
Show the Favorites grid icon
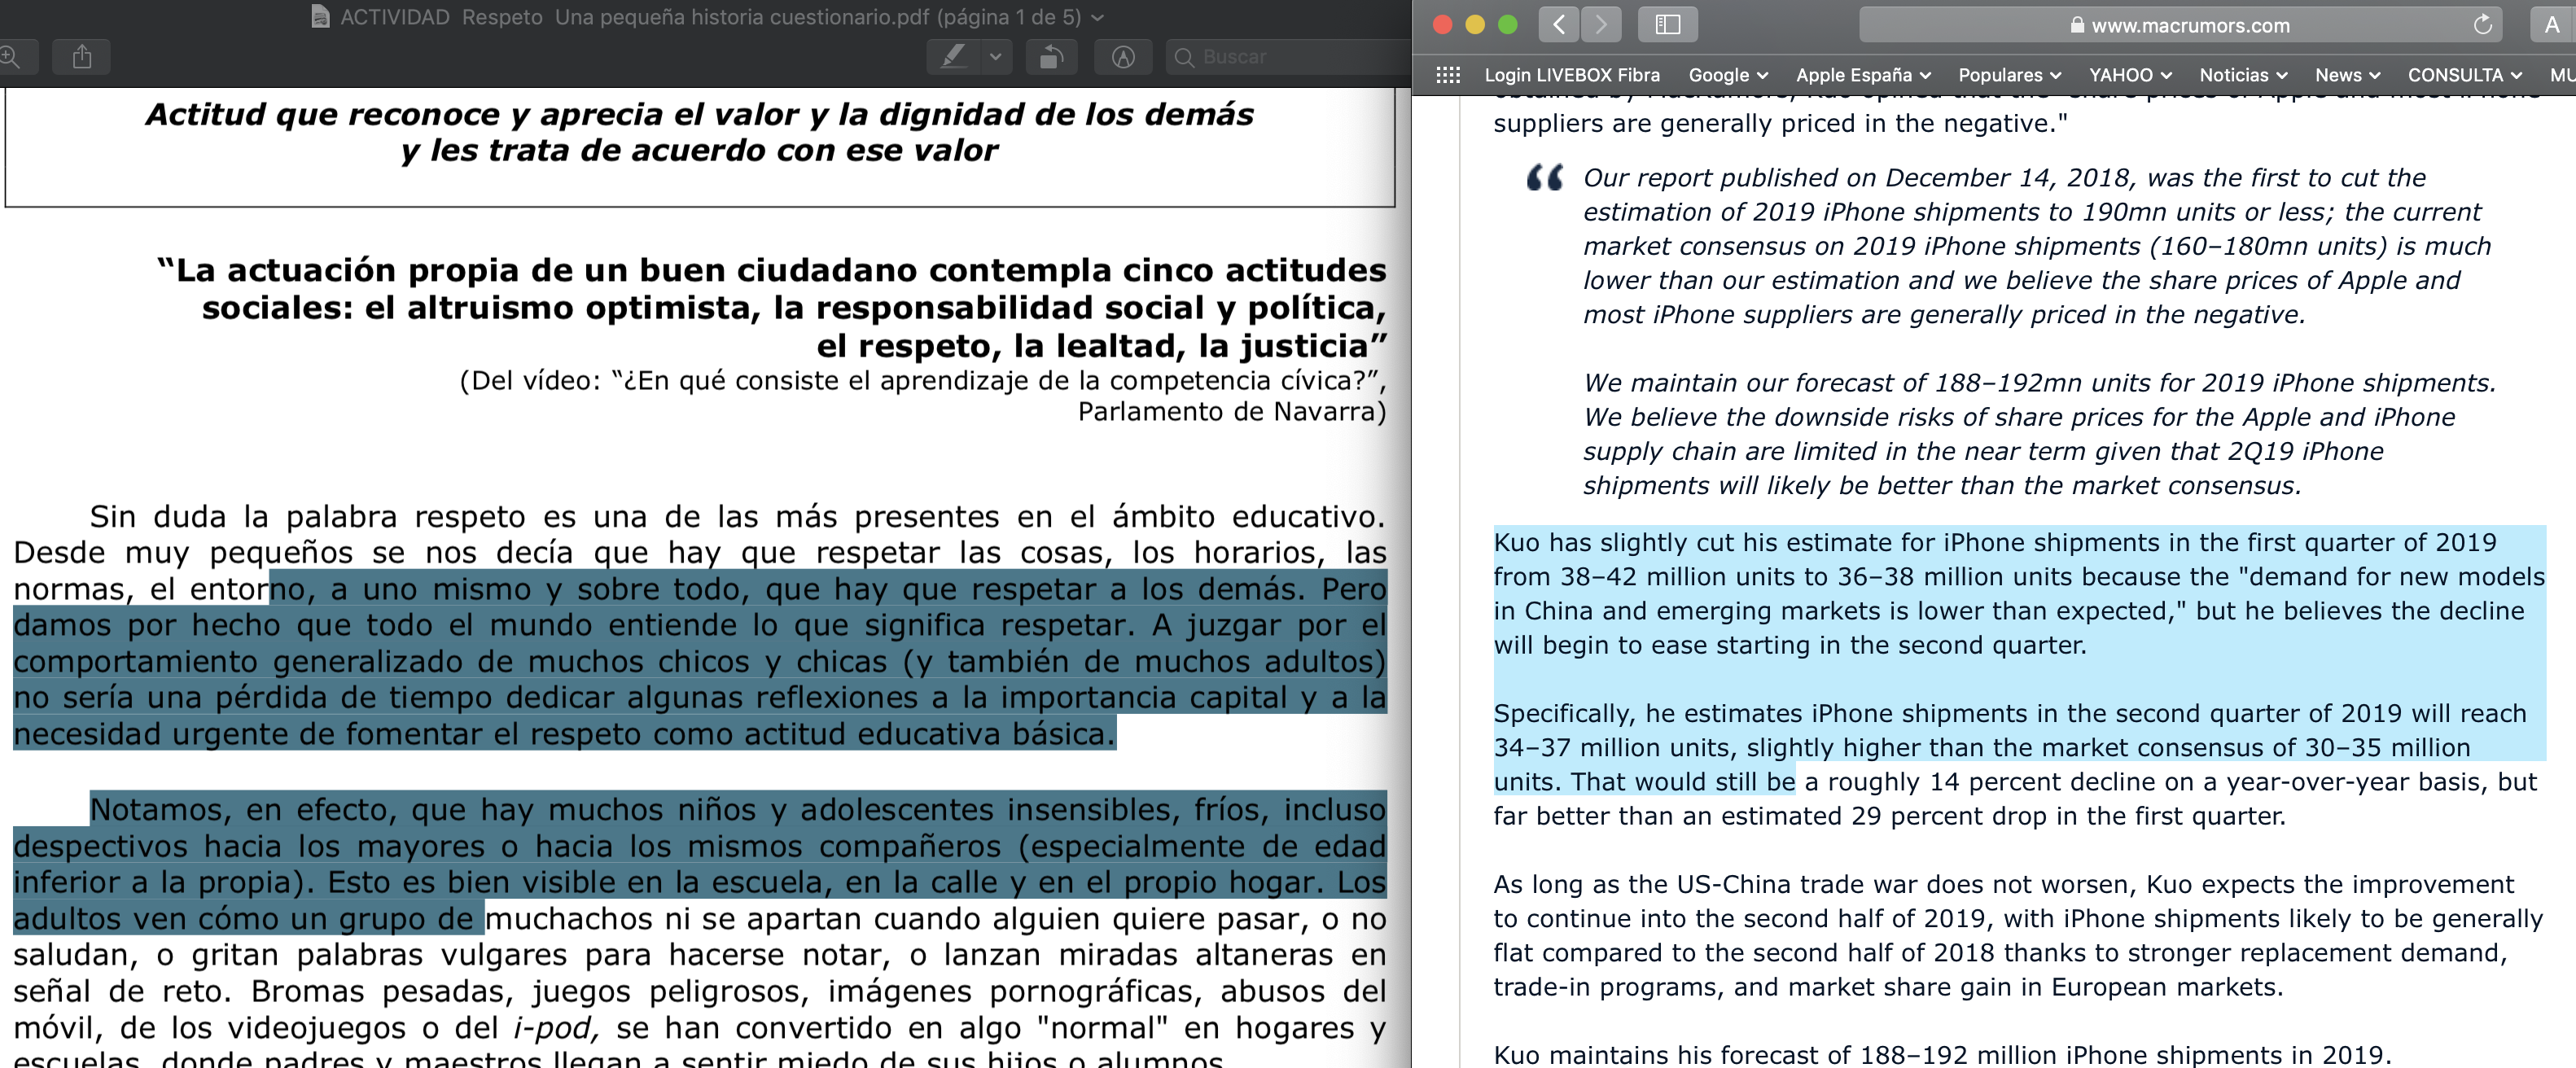(1447, 75)
